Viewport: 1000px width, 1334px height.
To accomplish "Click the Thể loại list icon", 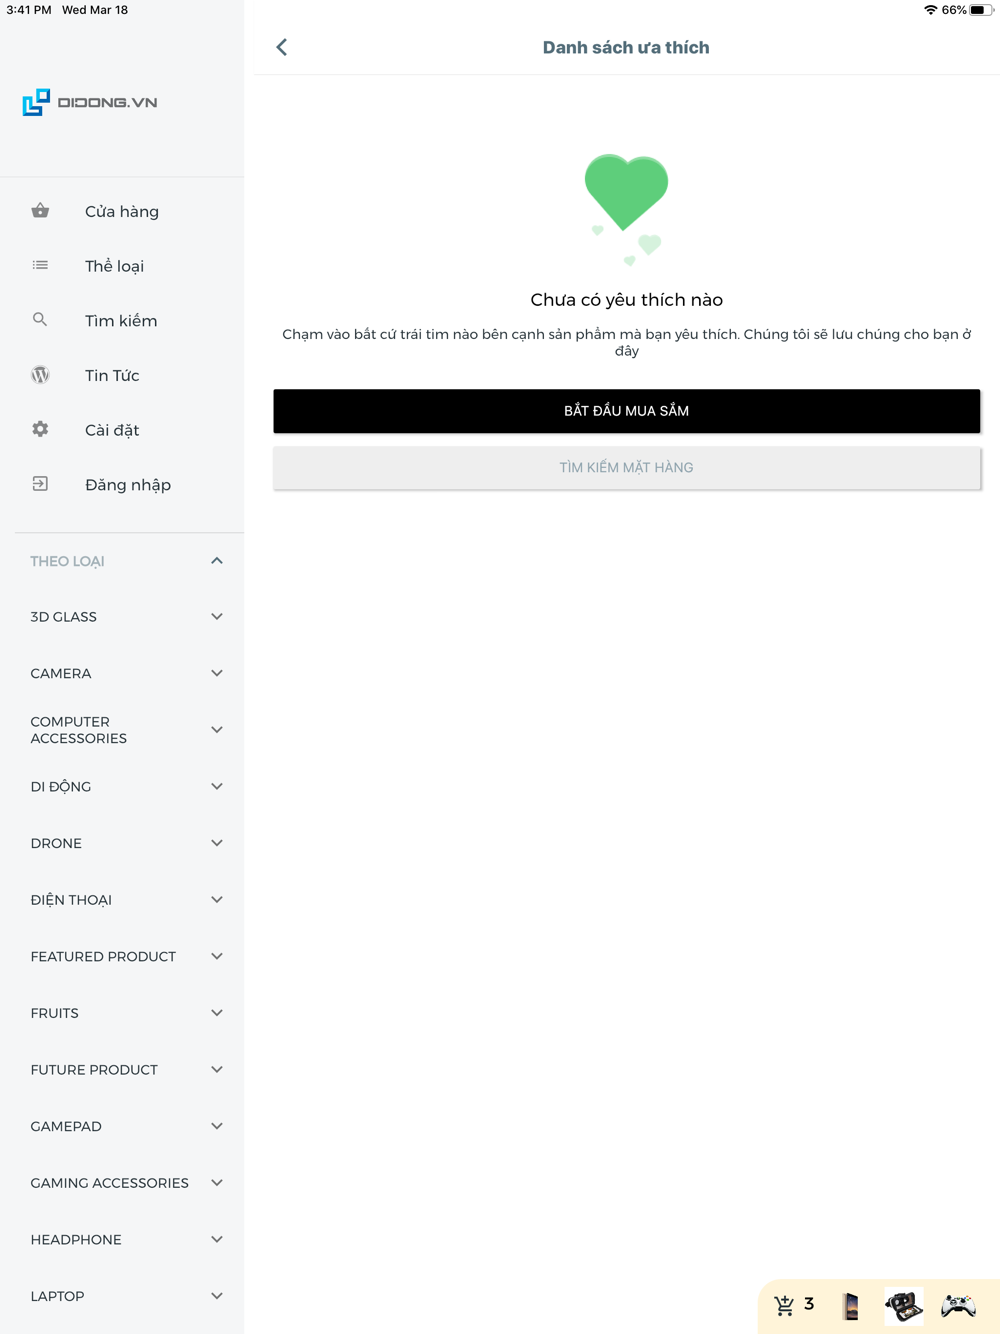I will point(40,266).
